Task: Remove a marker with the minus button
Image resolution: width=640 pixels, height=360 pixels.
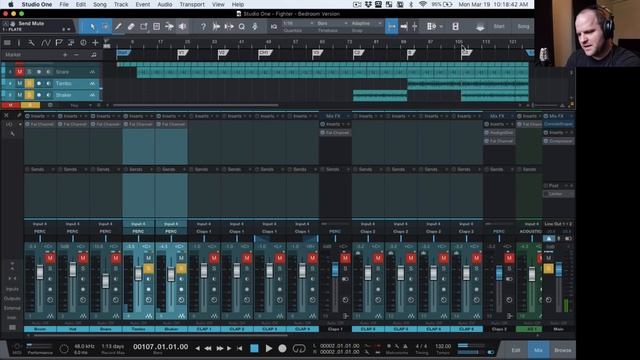Action: point(76,55)
